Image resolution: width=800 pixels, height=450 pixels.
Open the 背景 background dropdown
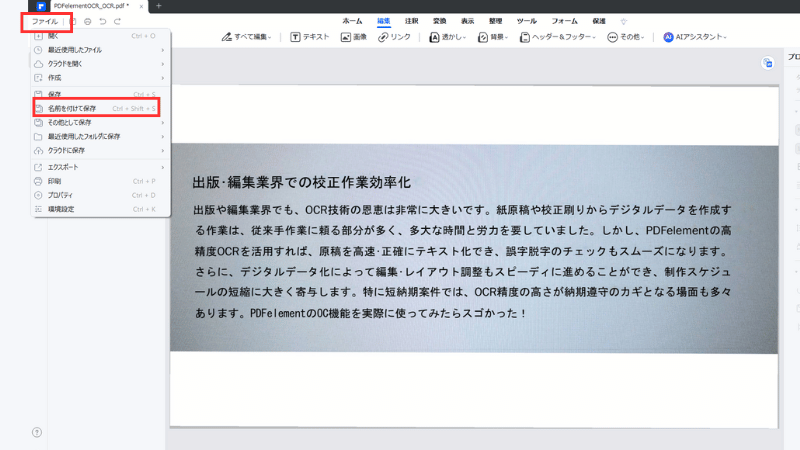493,37
